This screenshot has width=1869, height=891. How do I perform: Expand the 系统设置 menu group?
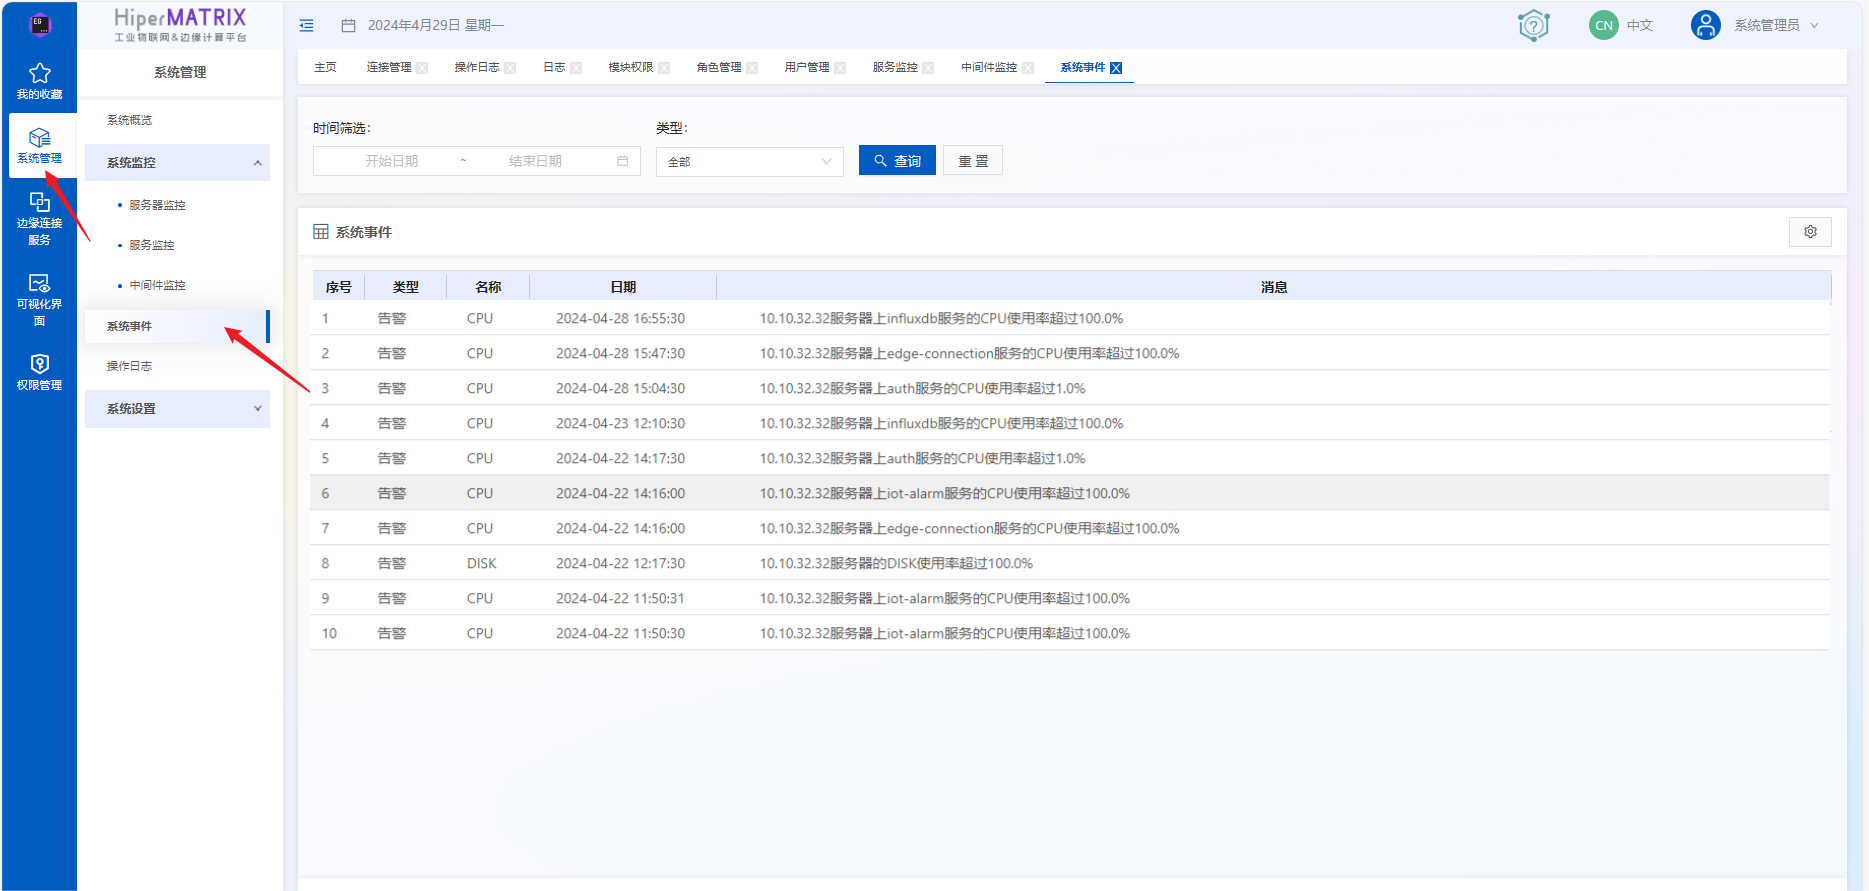coord(177,409)
